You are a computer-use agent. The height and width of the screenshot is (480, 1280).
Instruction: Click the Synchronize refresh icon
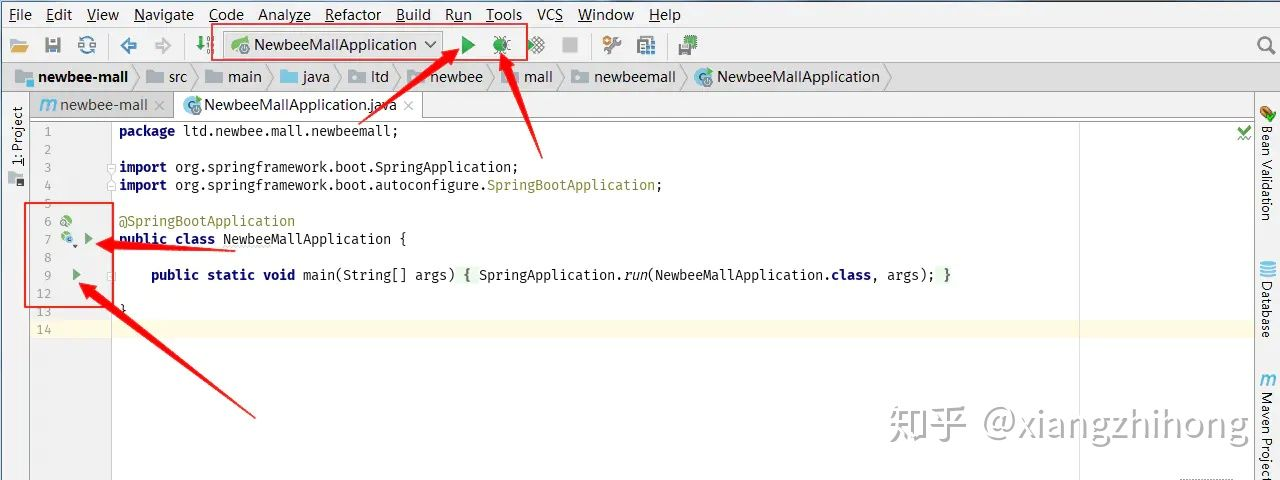[x=87, y=45]
